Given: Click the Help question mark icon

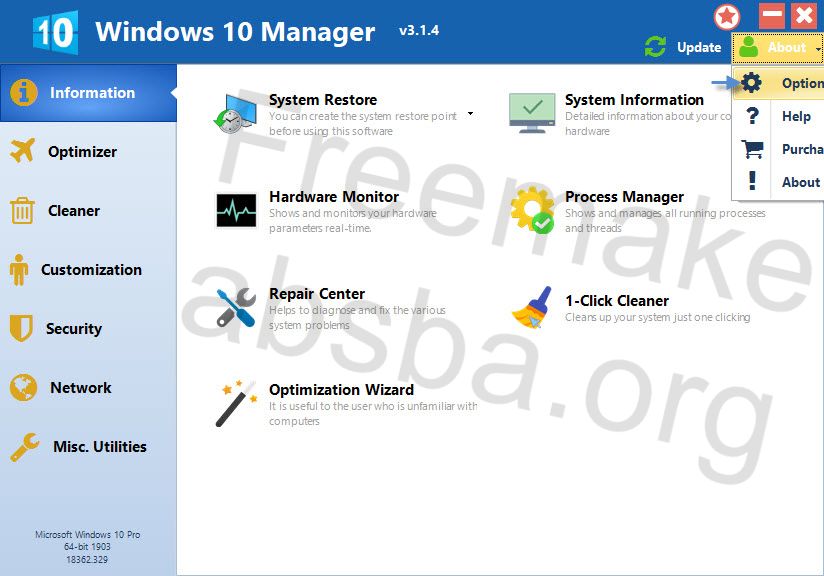Looking at the screenshot, I should [x=753, y=116].
